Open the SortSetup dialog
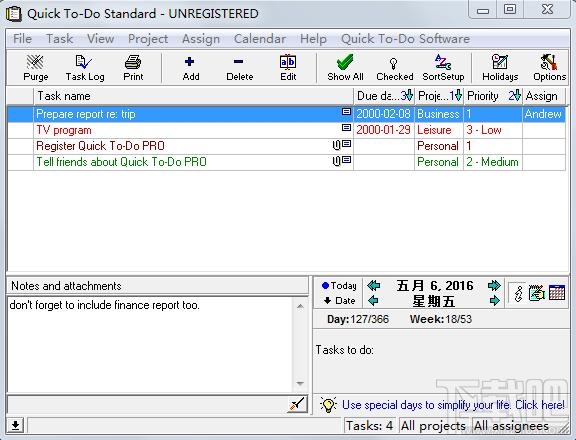The height and width of the screenshot is (440, 576). (x=443, y=68)
